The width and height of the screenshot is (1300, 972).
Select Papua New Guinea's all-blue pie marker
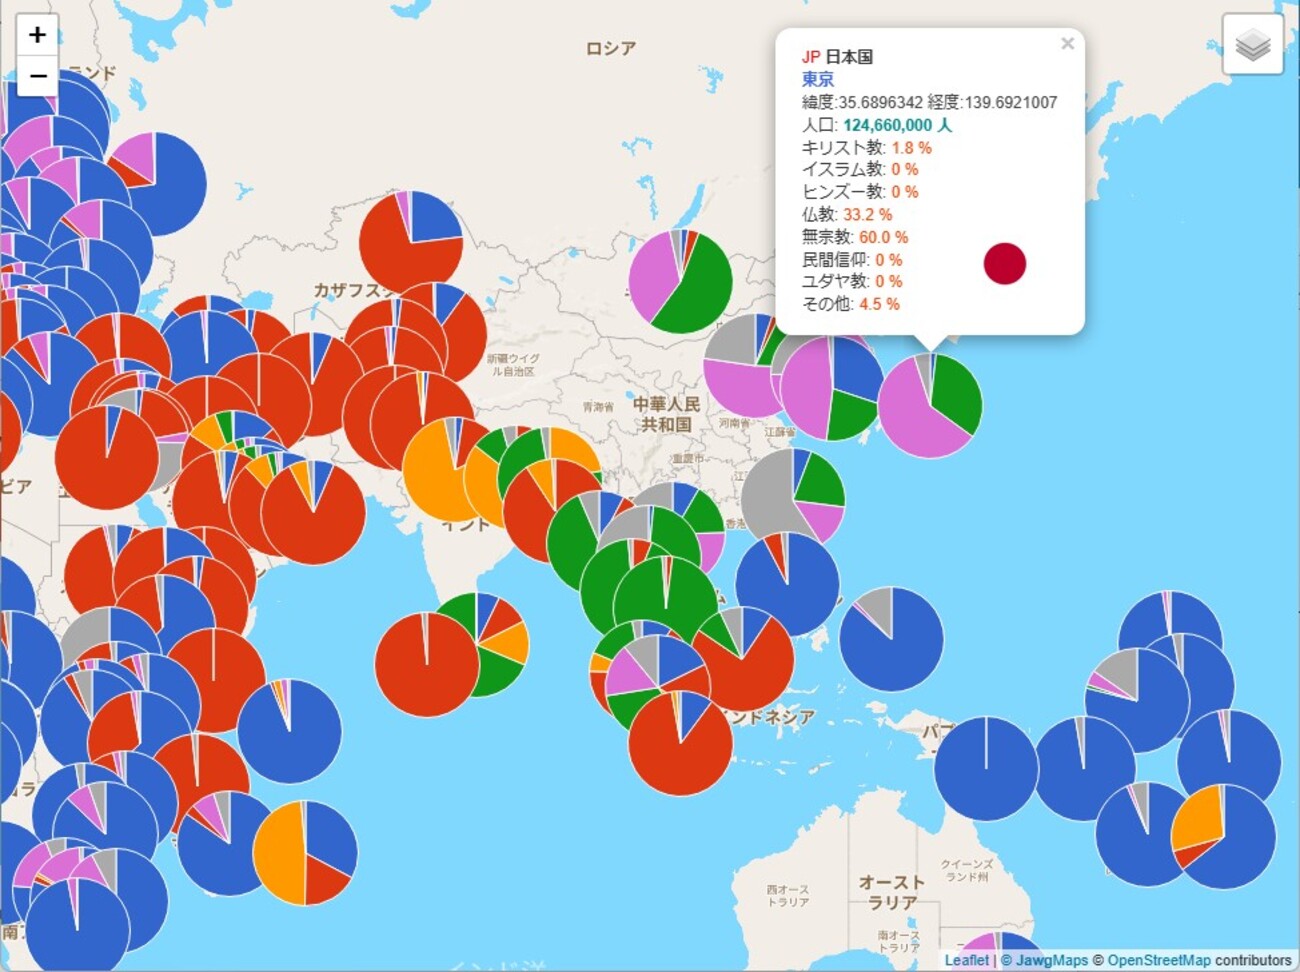[986, 769]
